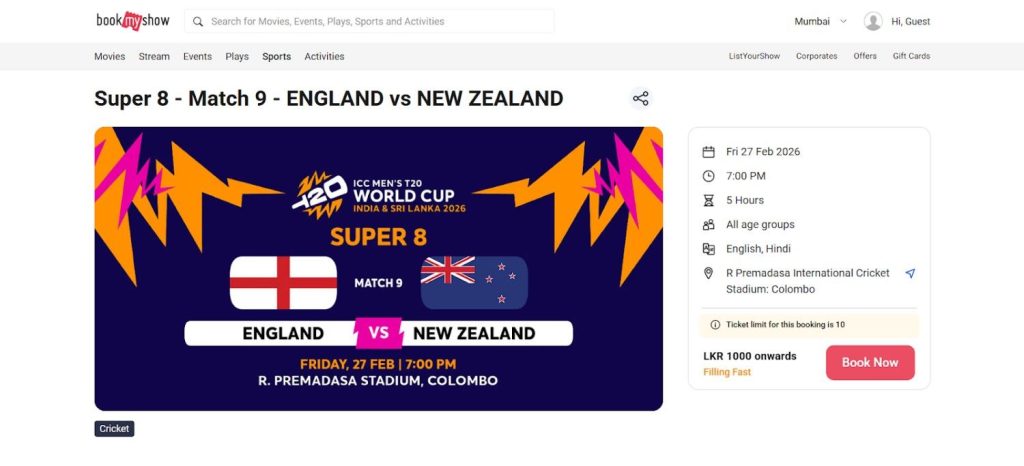Click the BookMyShow logo
The width and height of the screenshot is (1024, 466).
(x=131, y=20)
